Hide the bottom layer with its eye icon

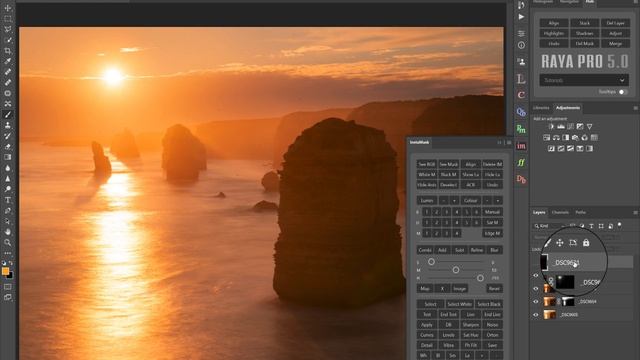coord(536,315)
